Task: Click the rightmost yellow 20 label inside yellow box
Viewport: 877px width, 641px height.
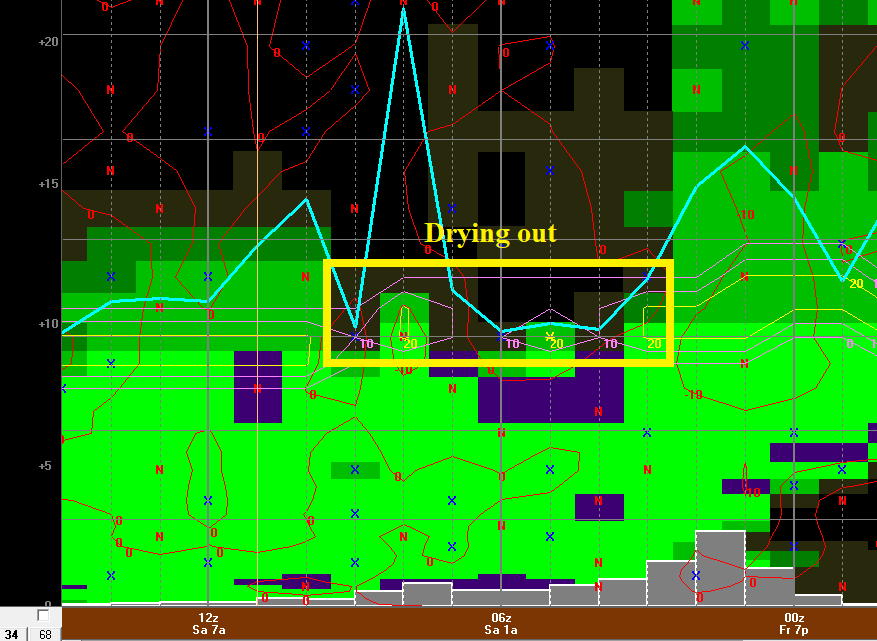Action: tap(655, 344)
